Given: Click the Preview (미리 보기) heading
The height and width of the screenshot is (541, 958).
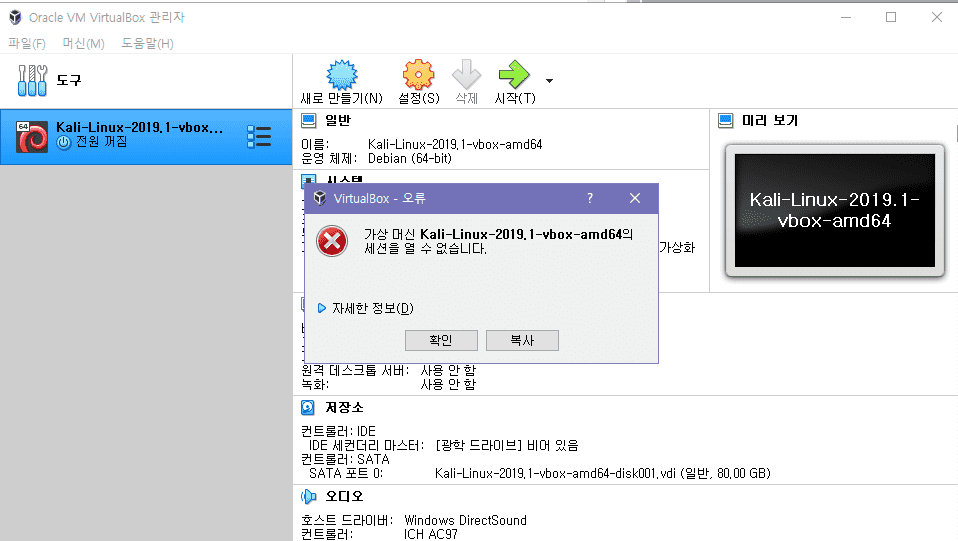Looking at the screenshot, I should 770,120.
